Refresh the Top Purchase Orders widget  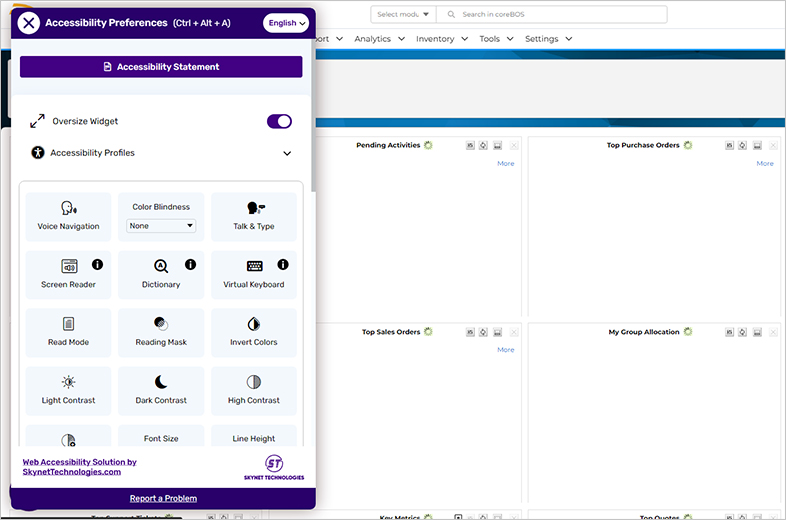(x=742, y=145)
